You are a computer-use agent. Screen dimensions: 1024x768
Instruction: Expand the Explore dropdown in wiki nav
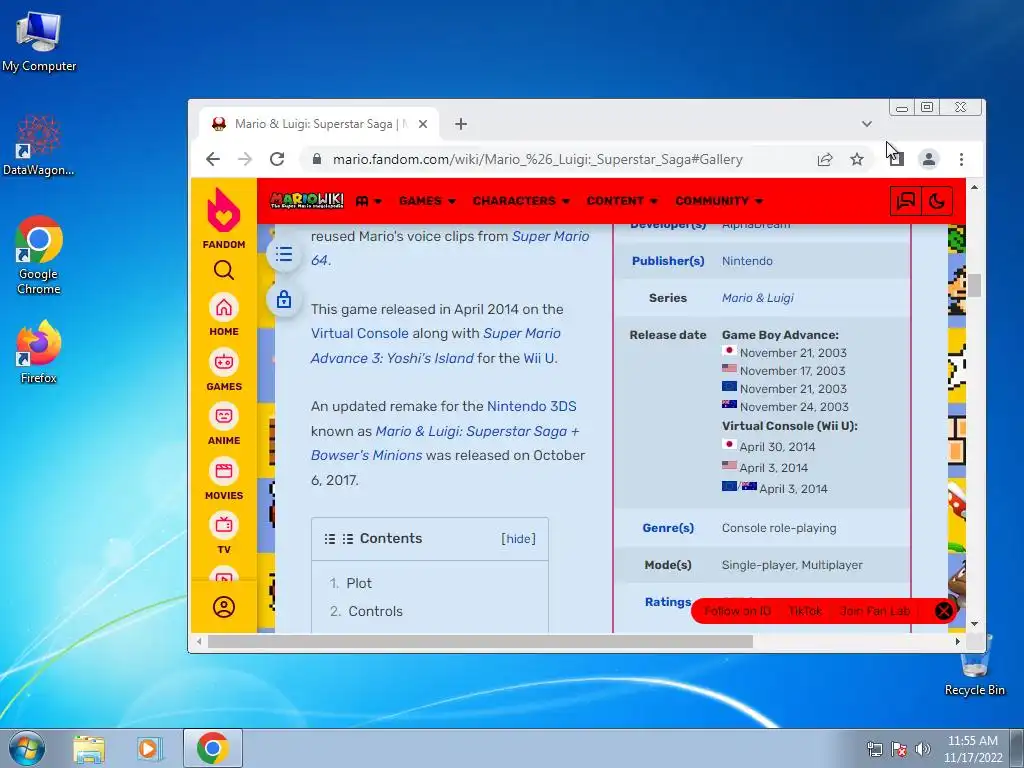(369, 201)
